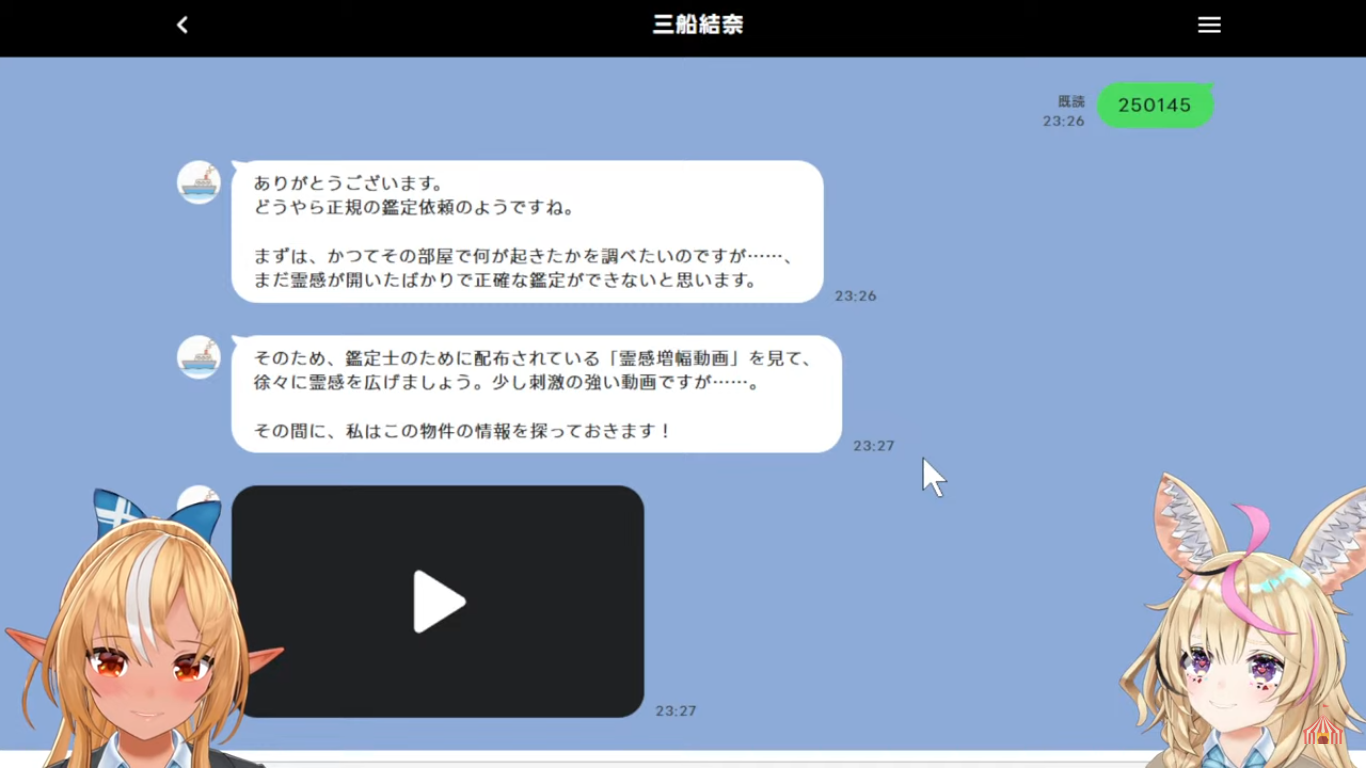Image resolution: width=1366 pixels, height=768 pixels.
Task: Click the line その間に、私はこの物件の情報を探っておきます
Action: coord(461,431)
